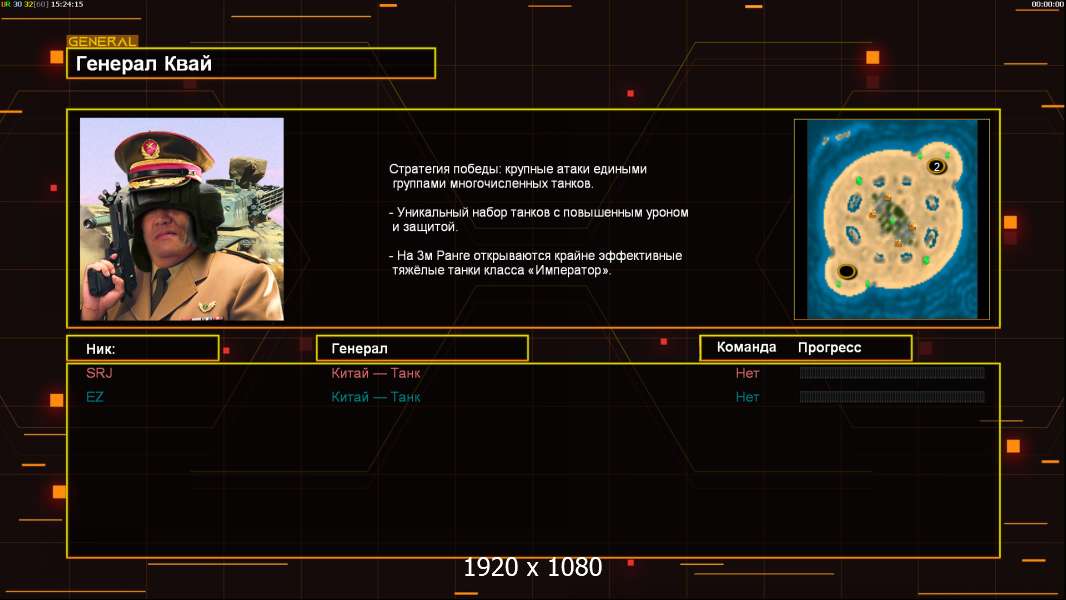Click EZ's loading progress bar
This screenshot has height=600, width=1066.
892,396
